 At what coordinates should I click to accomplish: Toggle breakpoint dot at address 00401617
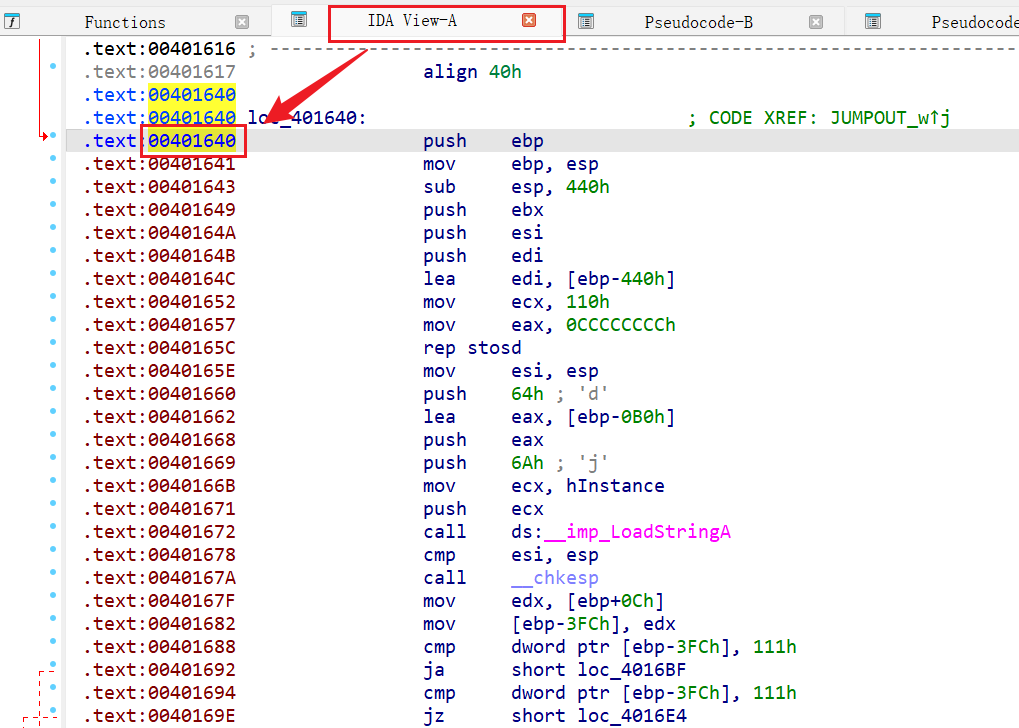pyautogui.click(x=53, y=66)
